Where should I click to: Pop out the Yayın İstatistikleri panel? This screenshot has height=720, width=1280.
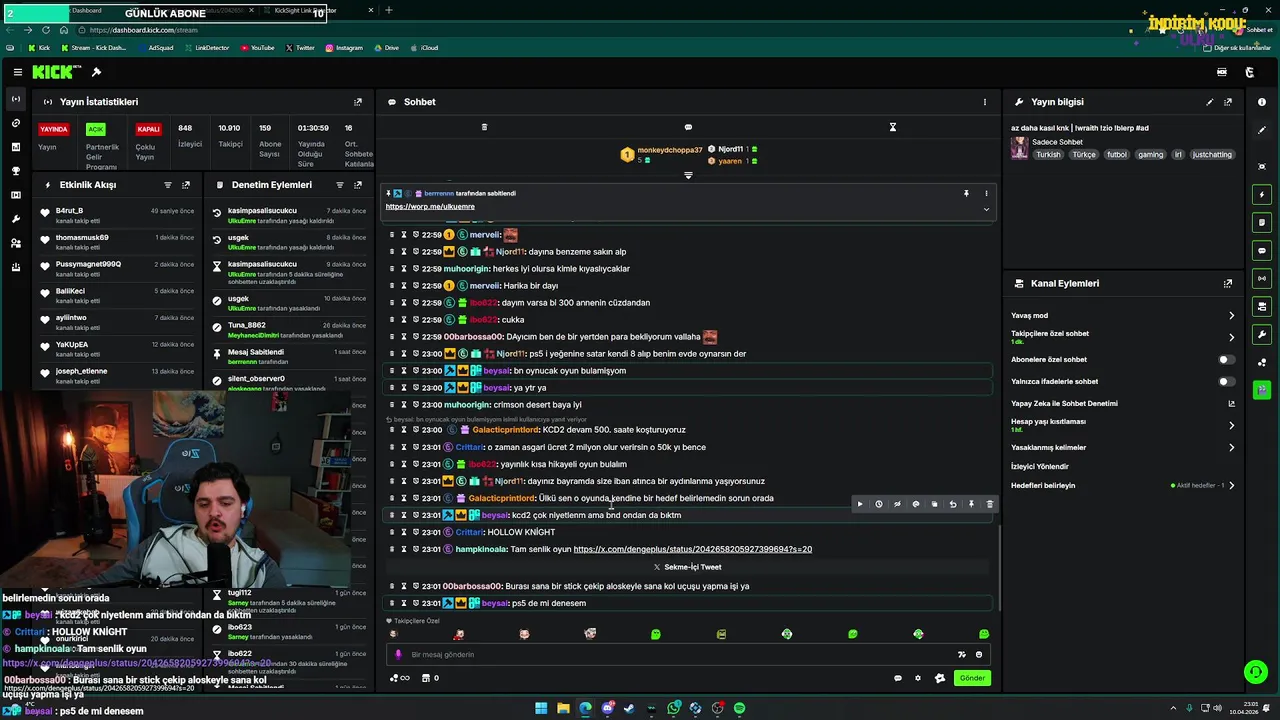pyautogui.click(x=357, y=102)
